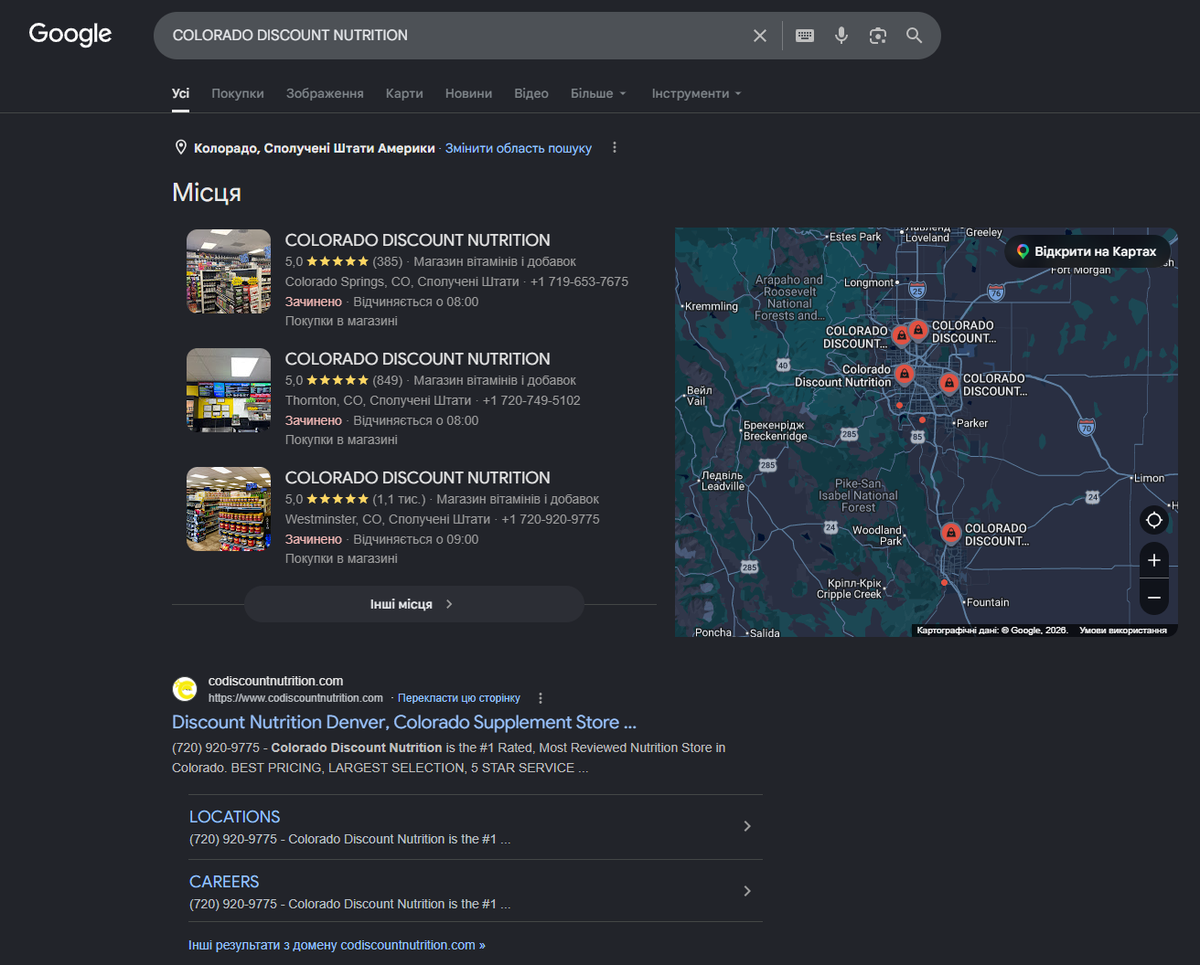Click Інші місця button
Image resolution: width=1200 pixels, height=965 pixels.
point(413,604)
